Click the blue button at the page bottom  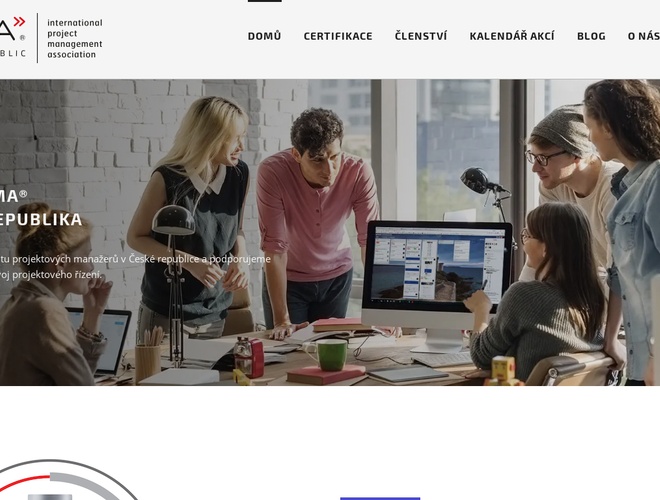pos(380,499)
